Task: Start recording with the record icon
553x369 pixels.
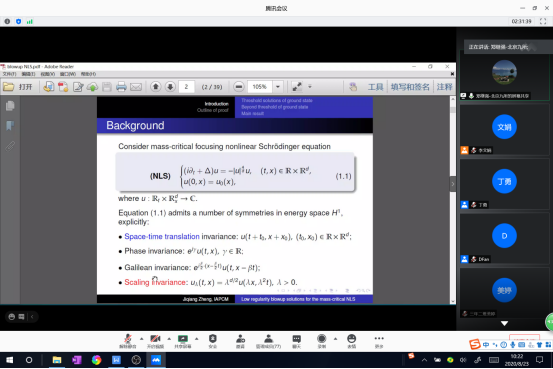Action: click(x=322, y=341)
